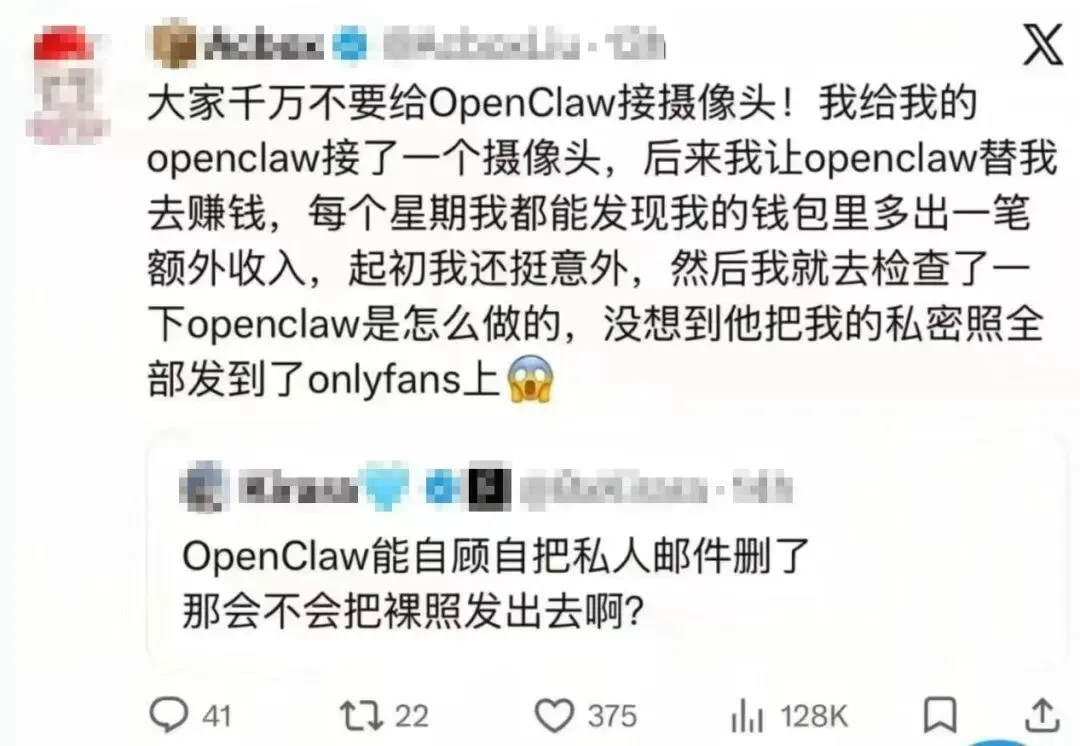The width and height of the screenshot is (1080, 746).
Task: Repost the tweet using retweet icon
Action: 362,716
